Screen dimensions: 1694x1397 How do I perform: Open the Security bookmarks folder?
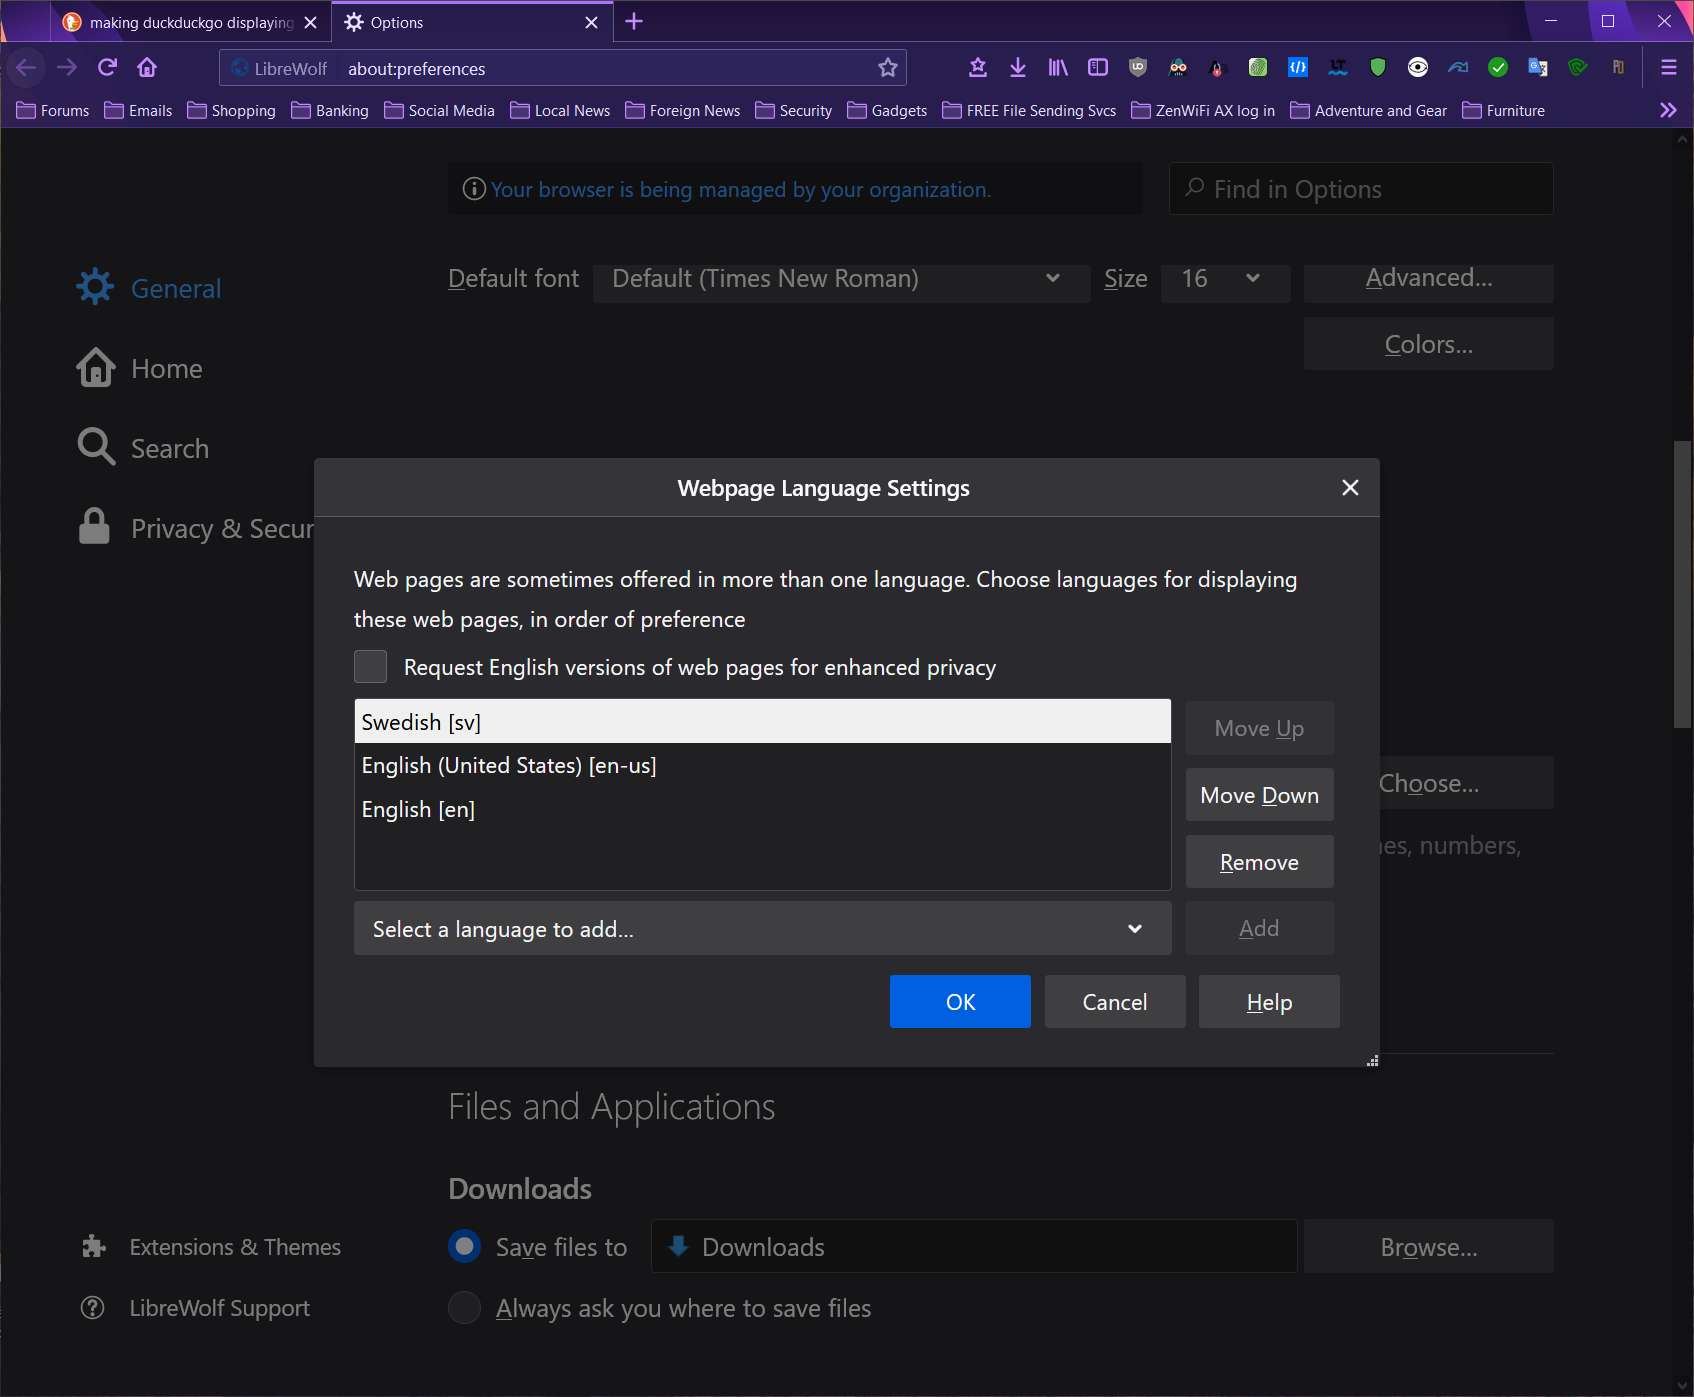[794, 111]
